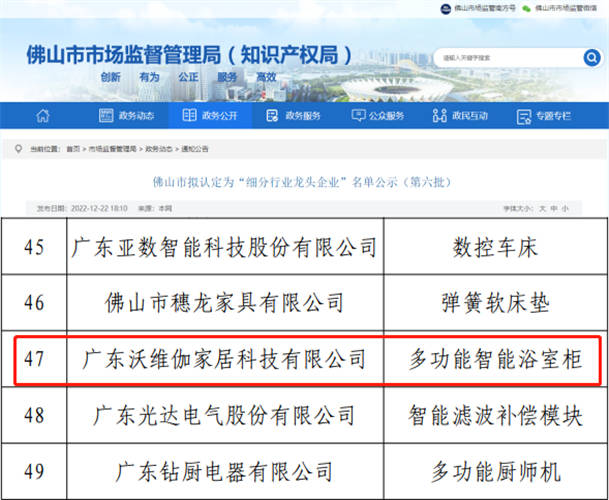Open the 政民互动 navigation tab
609x500 pixels.
tap(460, 115)
